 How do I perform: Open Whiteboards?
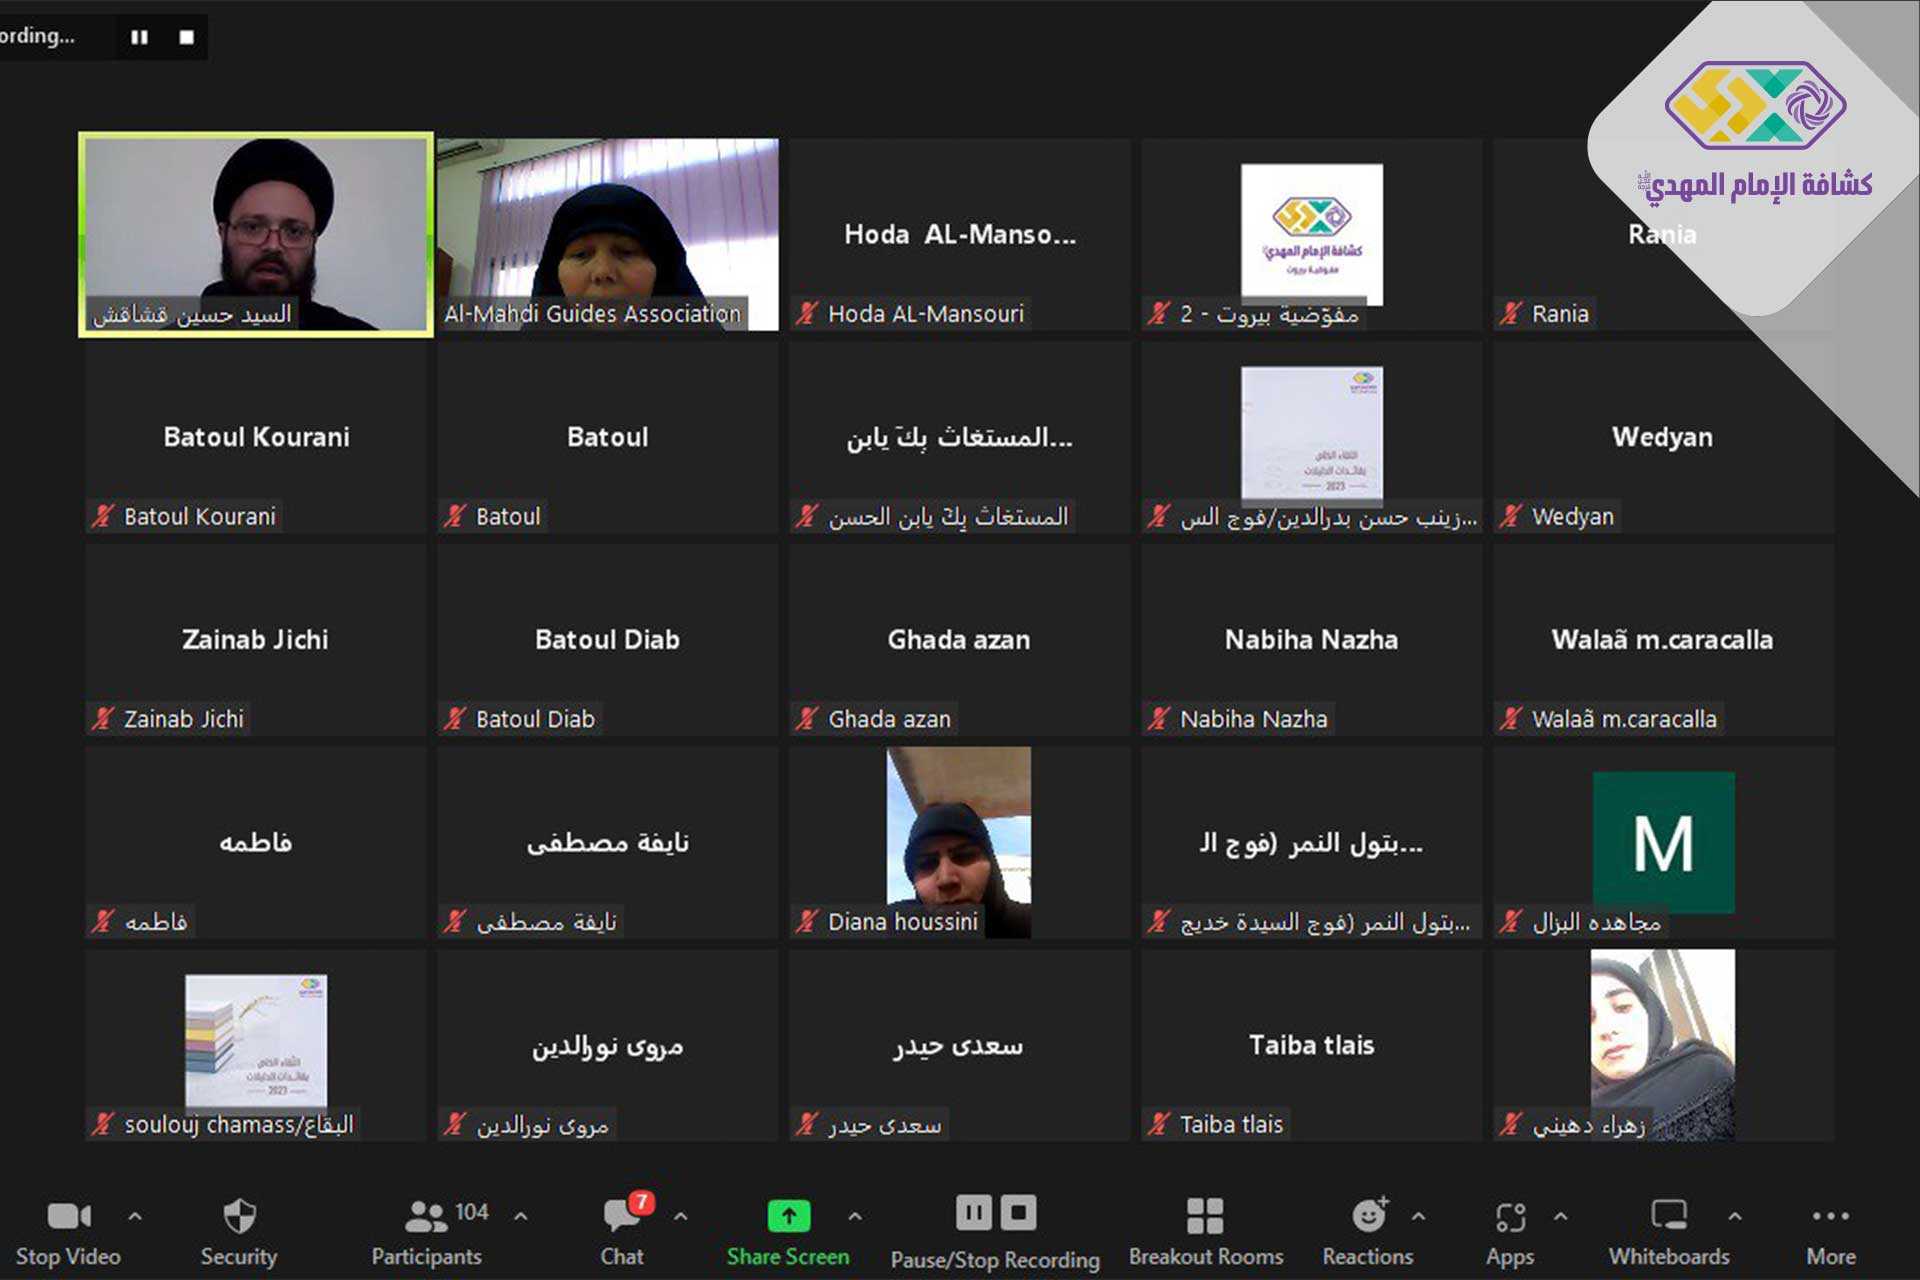coord(1668,1216)
